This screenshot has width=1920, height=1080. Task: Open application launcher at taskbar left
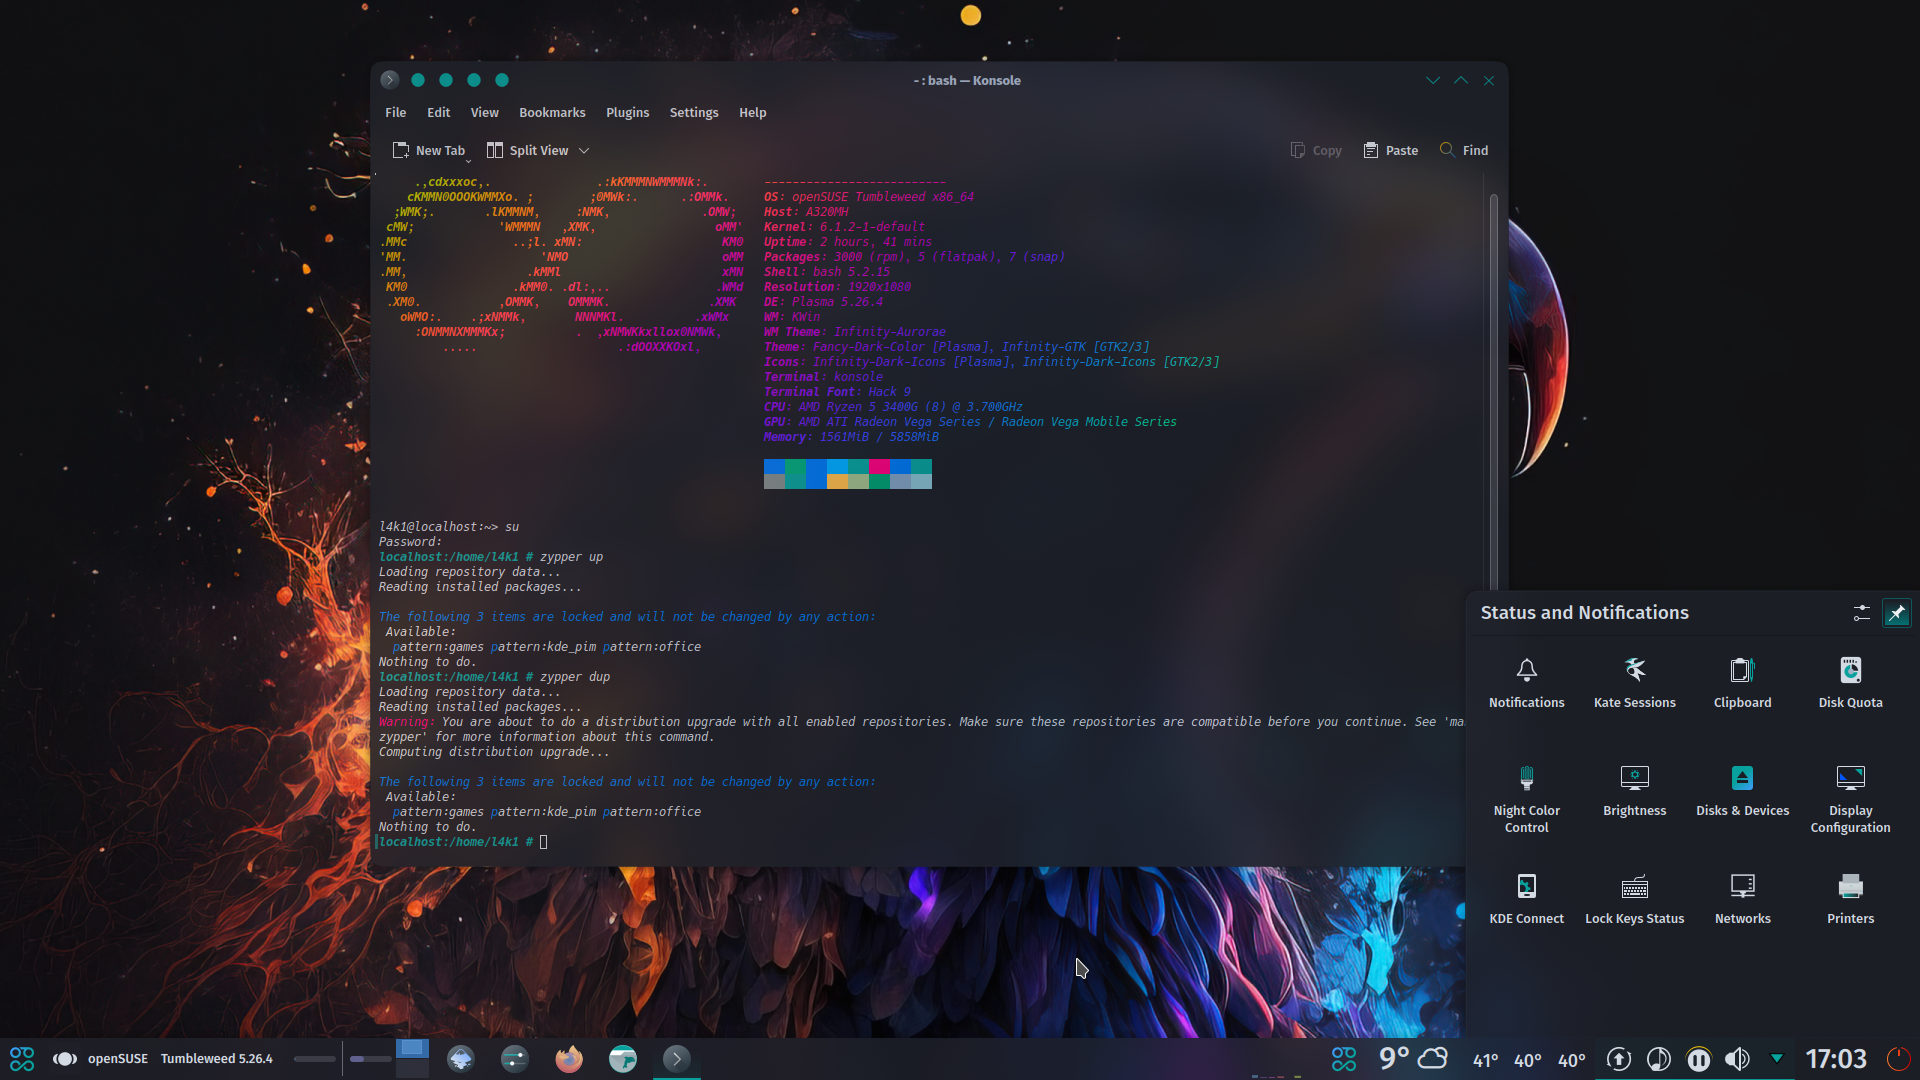click(22, 1059)
